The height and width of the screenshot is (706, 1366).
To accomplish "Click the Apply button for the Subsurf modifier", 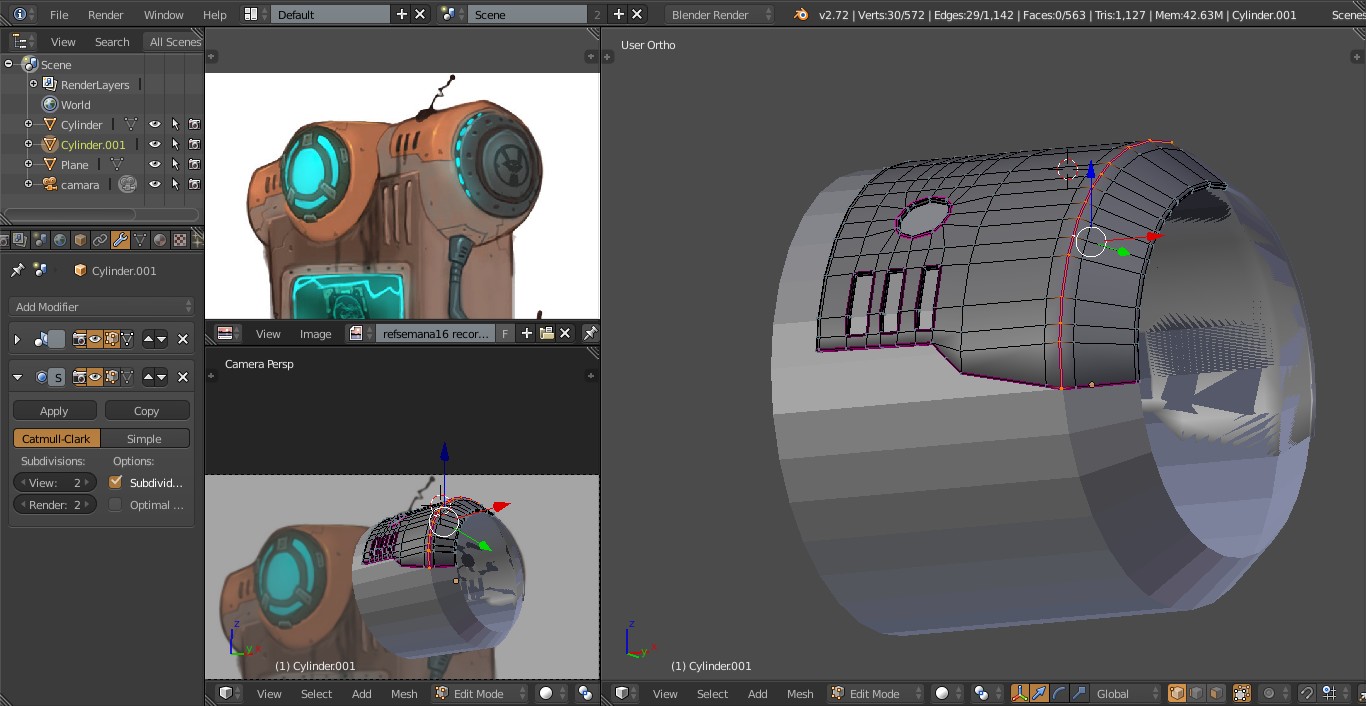I will (54, 411).
